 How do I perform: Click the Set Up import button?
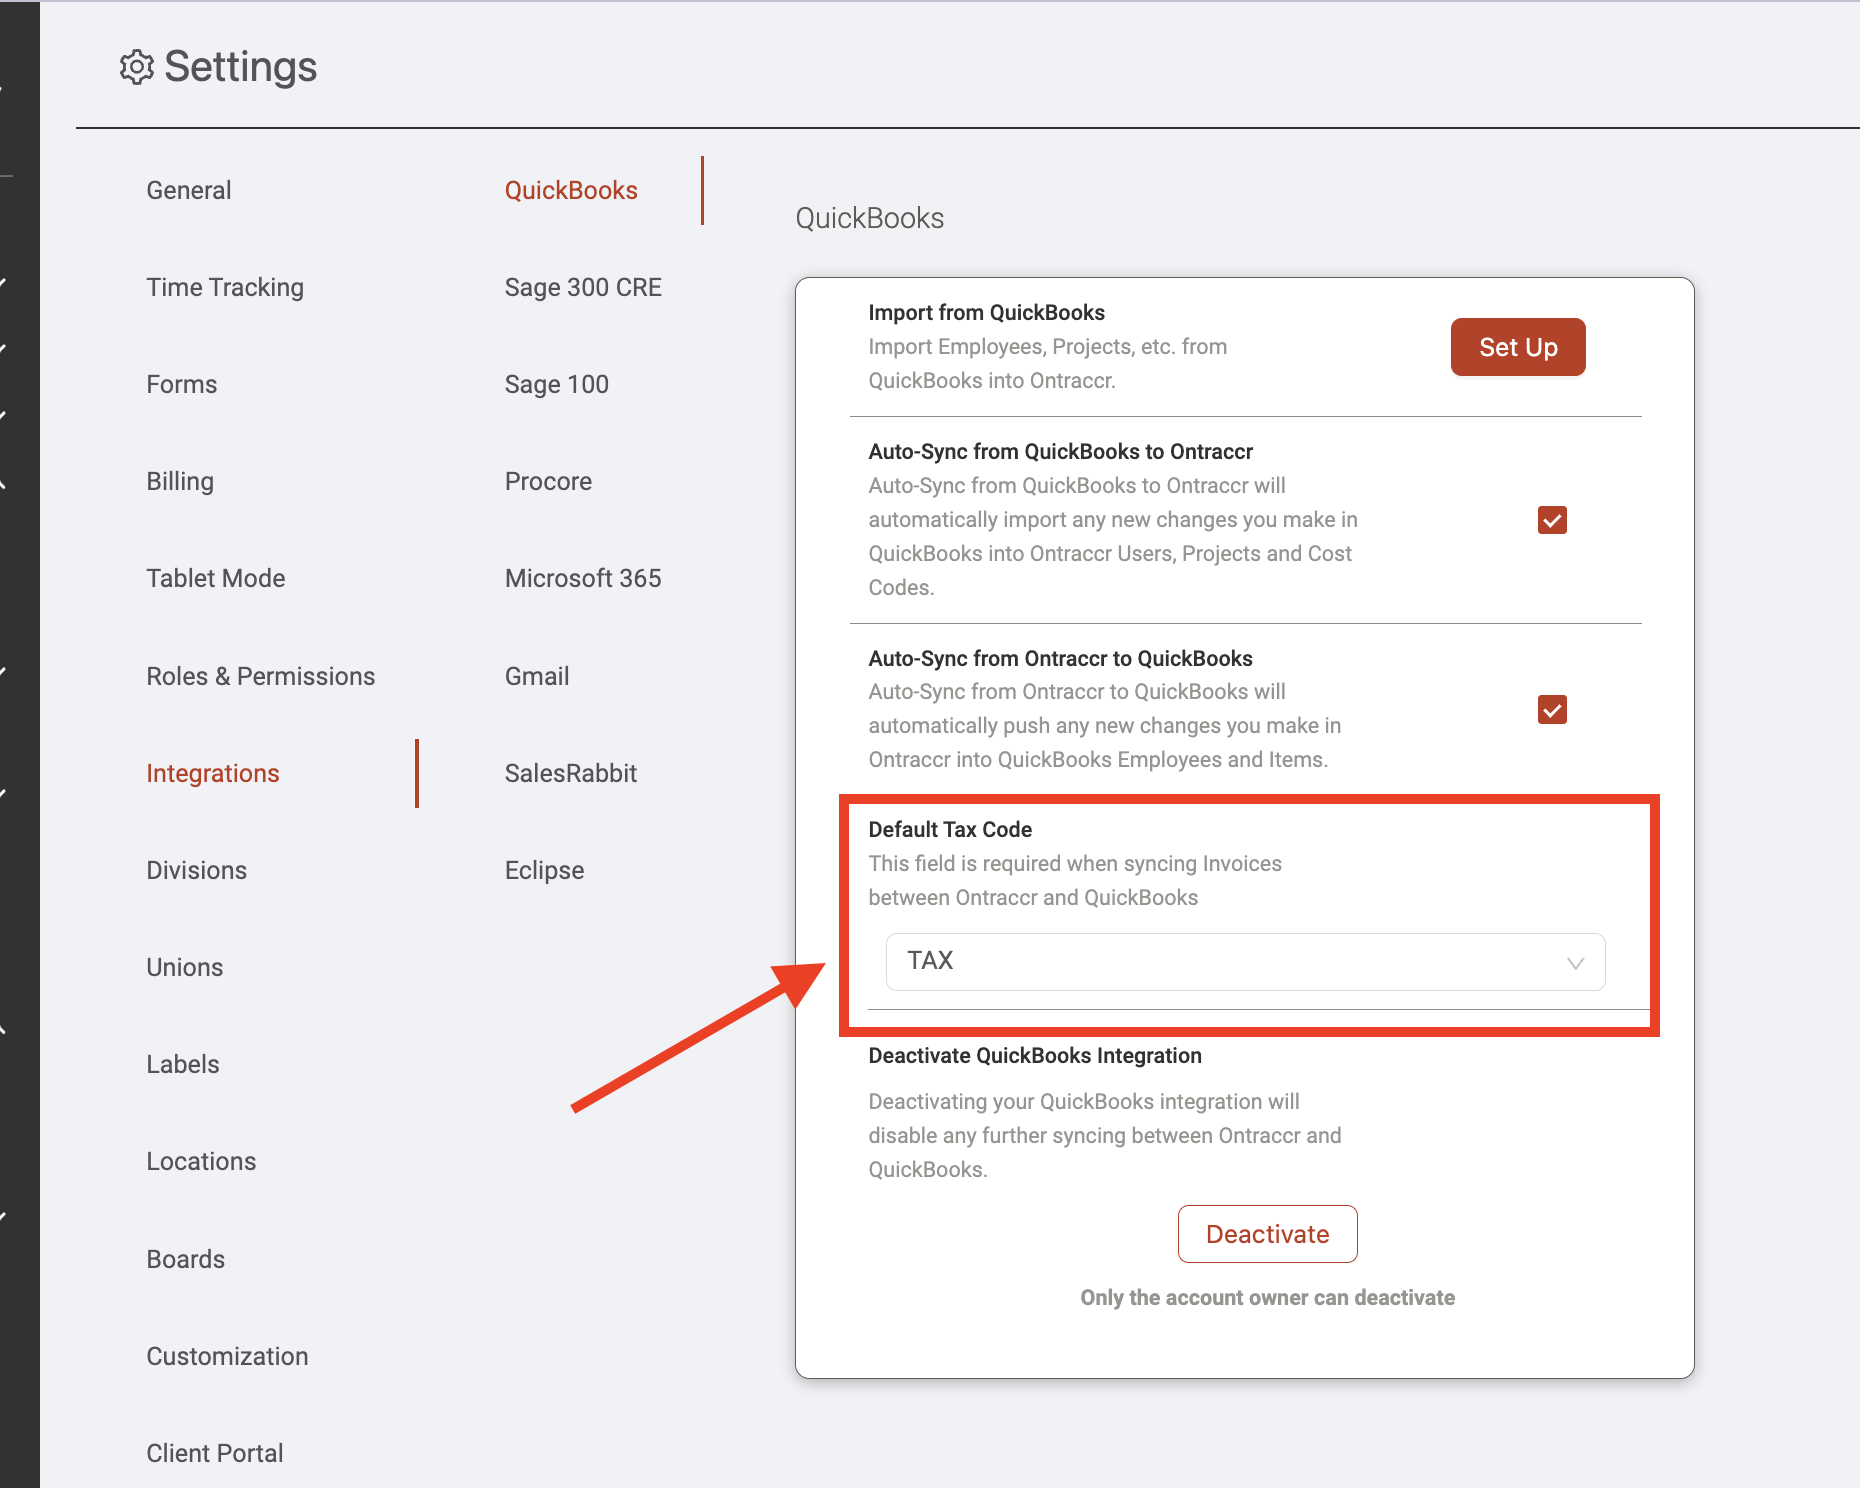coord(1518,347)
